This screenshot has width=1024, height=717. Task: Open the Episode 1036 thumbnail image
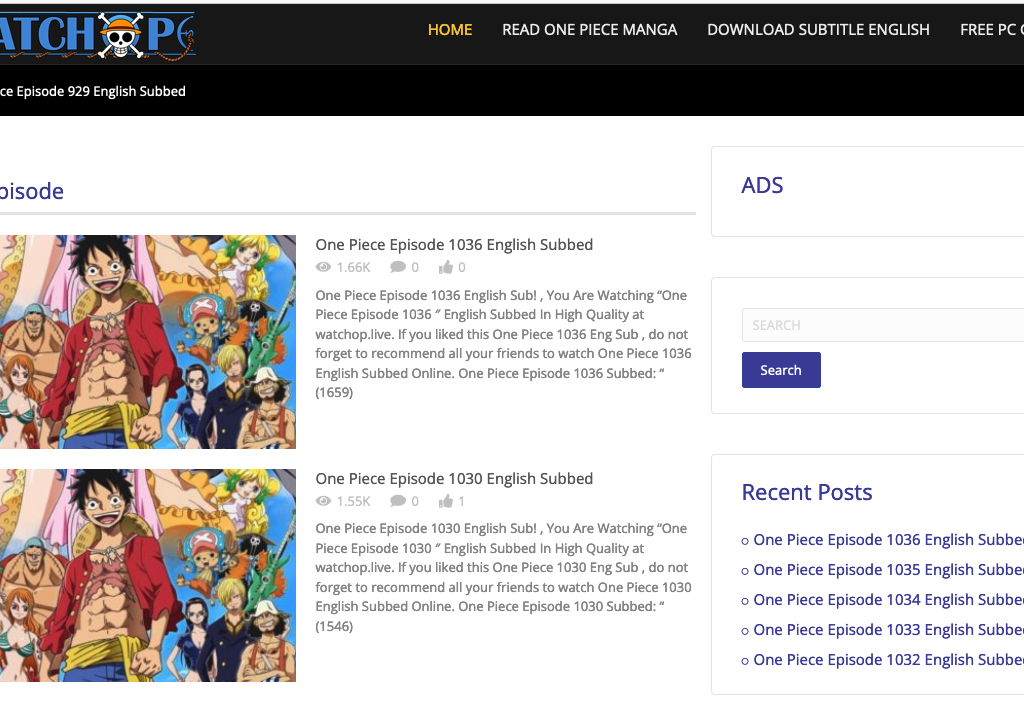click(148, 342)
